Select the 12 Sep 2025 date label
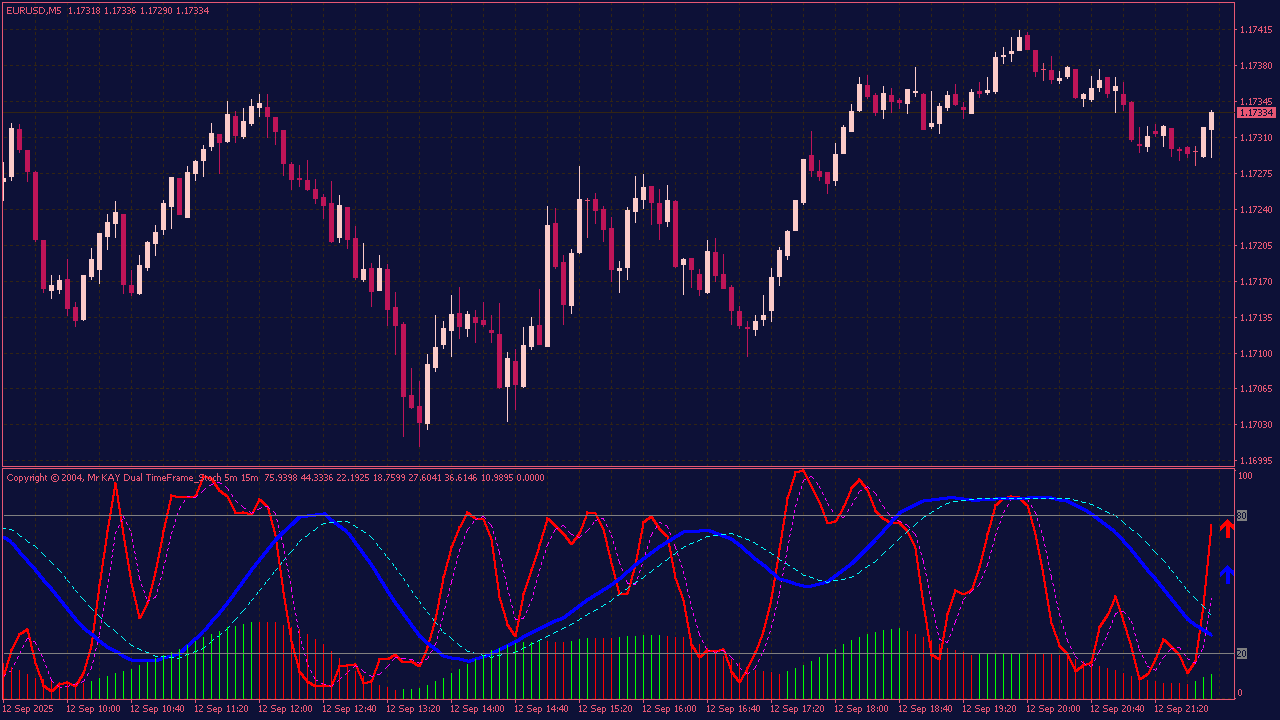Viewport: 1280px width, 720px height. [x=28, y=709]
